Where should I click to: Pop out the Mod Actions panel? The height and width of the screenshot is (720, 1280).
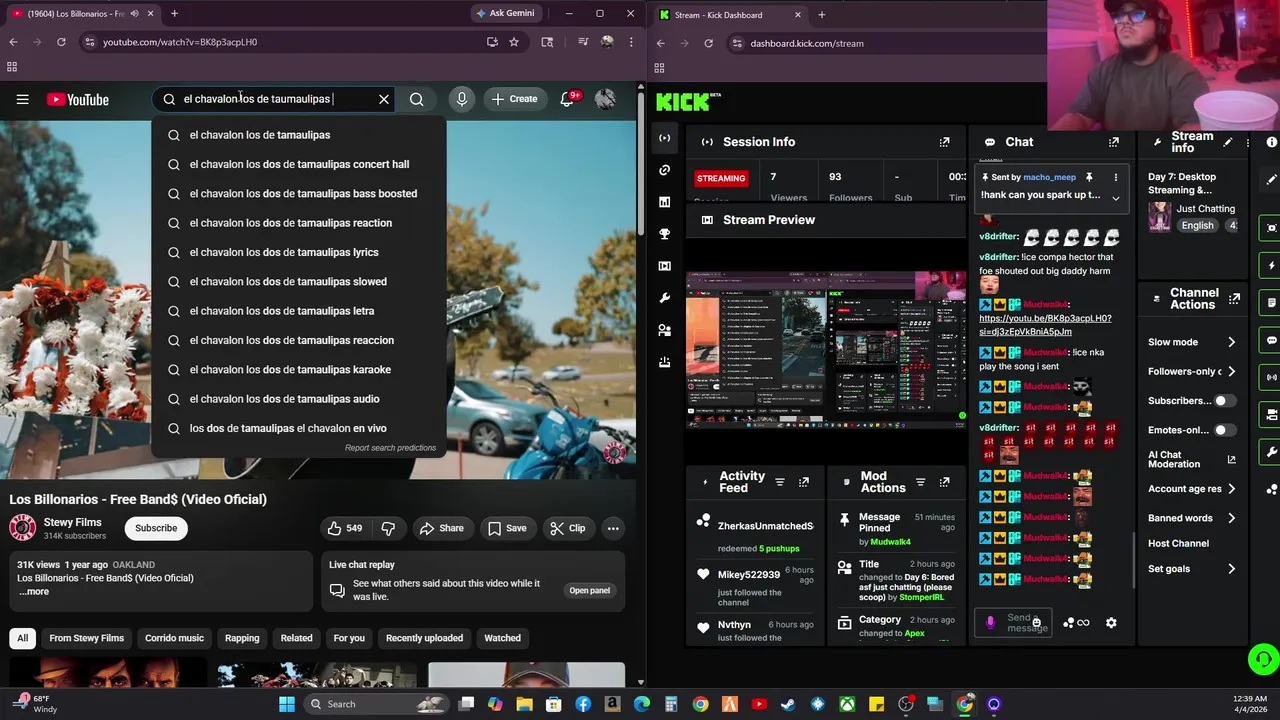click(x=944, y=482)
